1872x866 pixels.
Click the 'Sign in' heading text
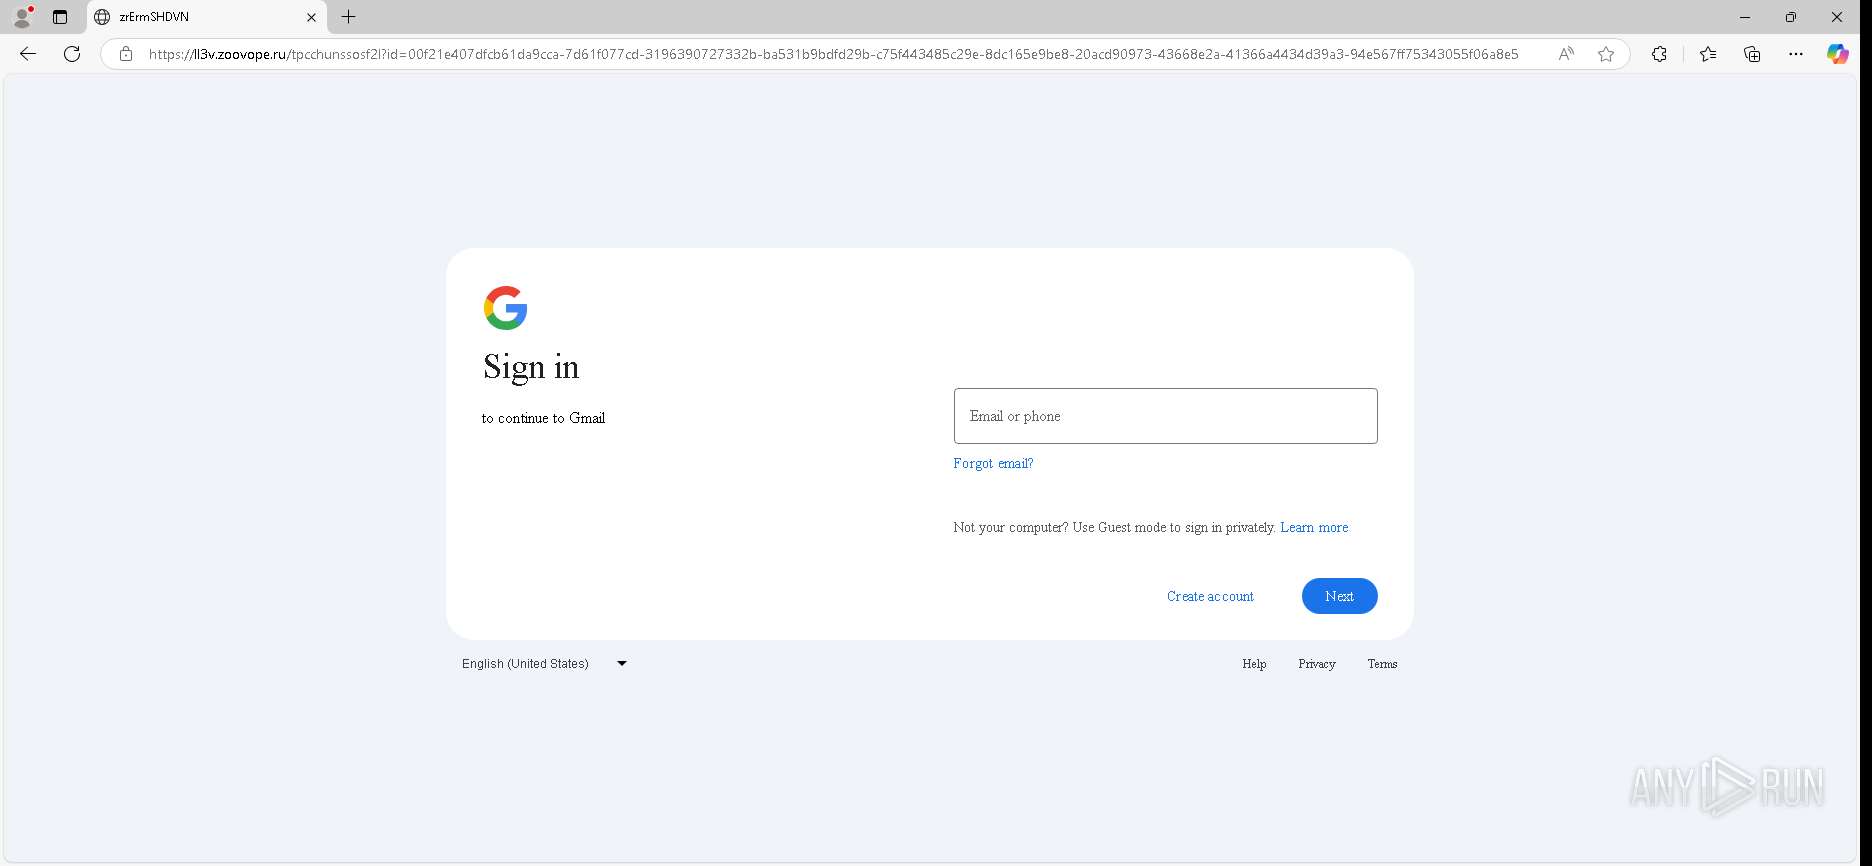click(531, 367)
